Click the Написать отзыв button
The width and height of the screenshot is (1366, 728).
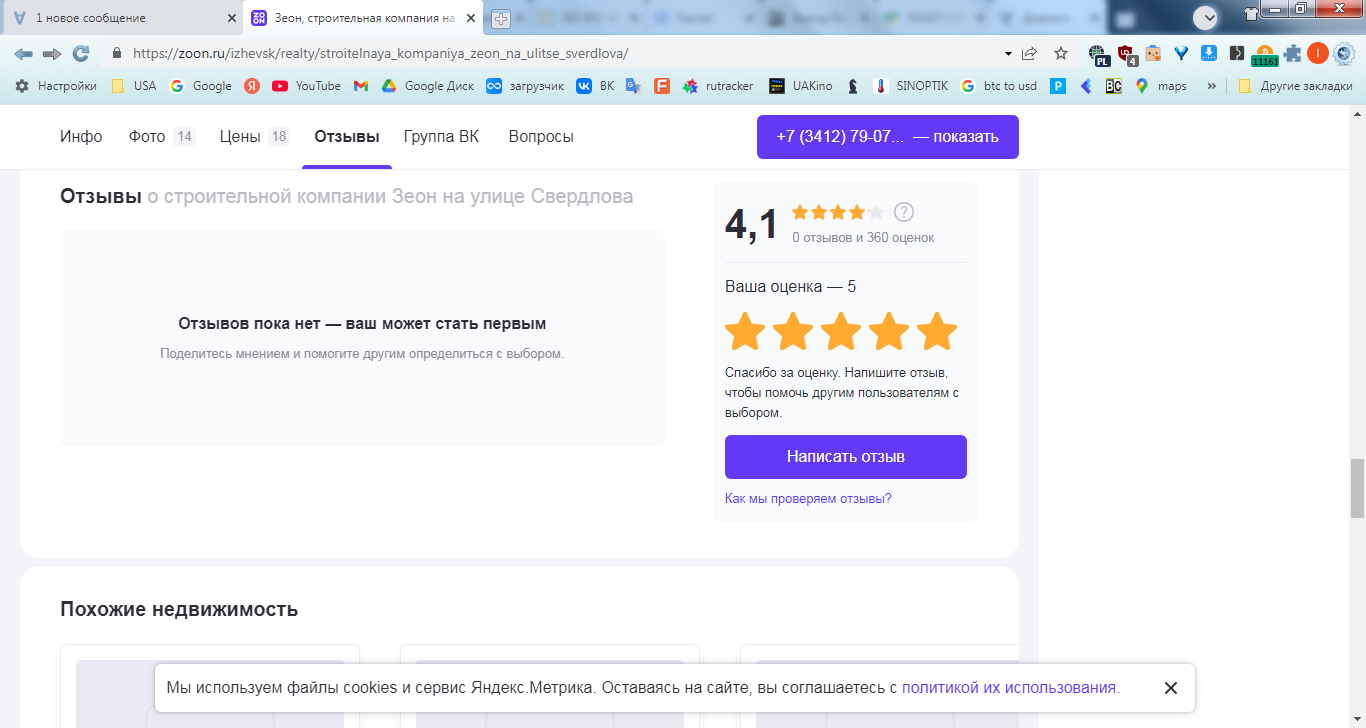tap(846, 457)
